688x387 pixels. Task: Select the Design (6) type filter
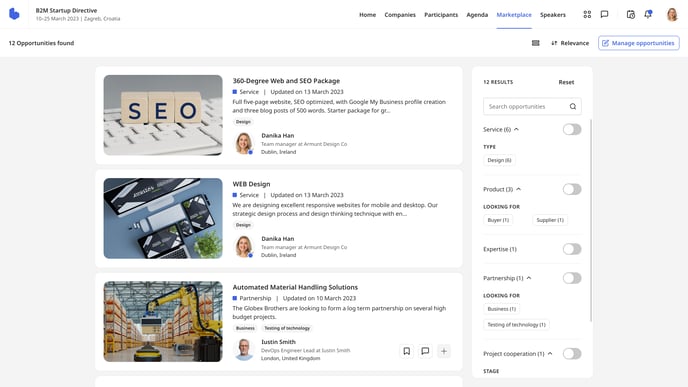click(499, 160)
